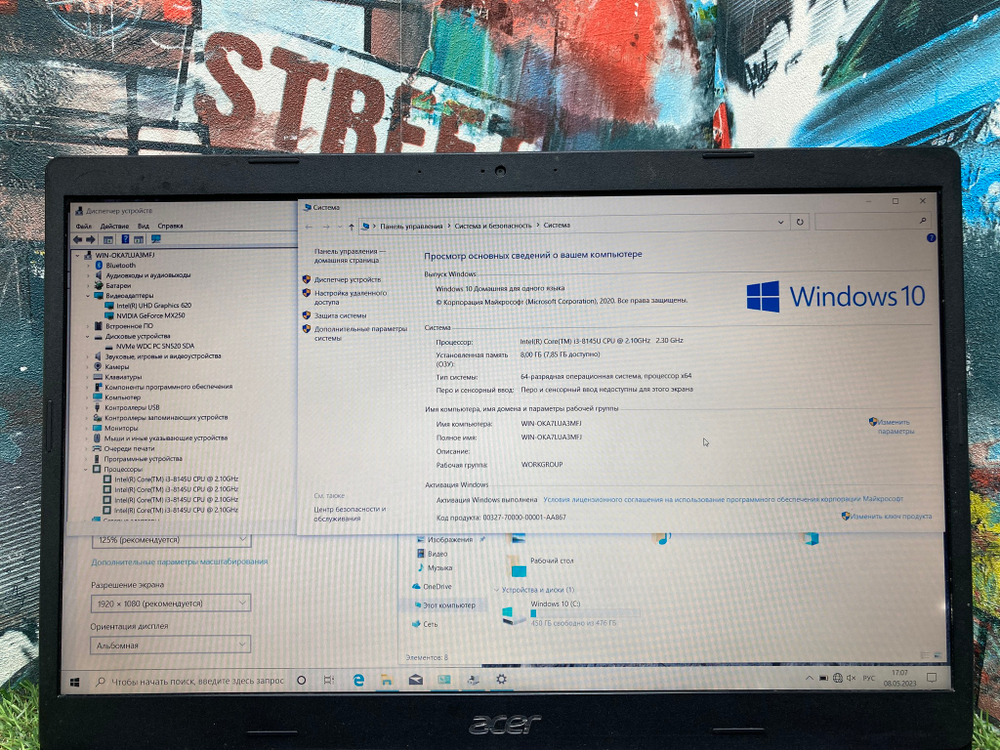This screenshot has height=750, width=1000.
Task: Click the scan for hardware changes toolbar icon
Action: click(x=155, y=240)
